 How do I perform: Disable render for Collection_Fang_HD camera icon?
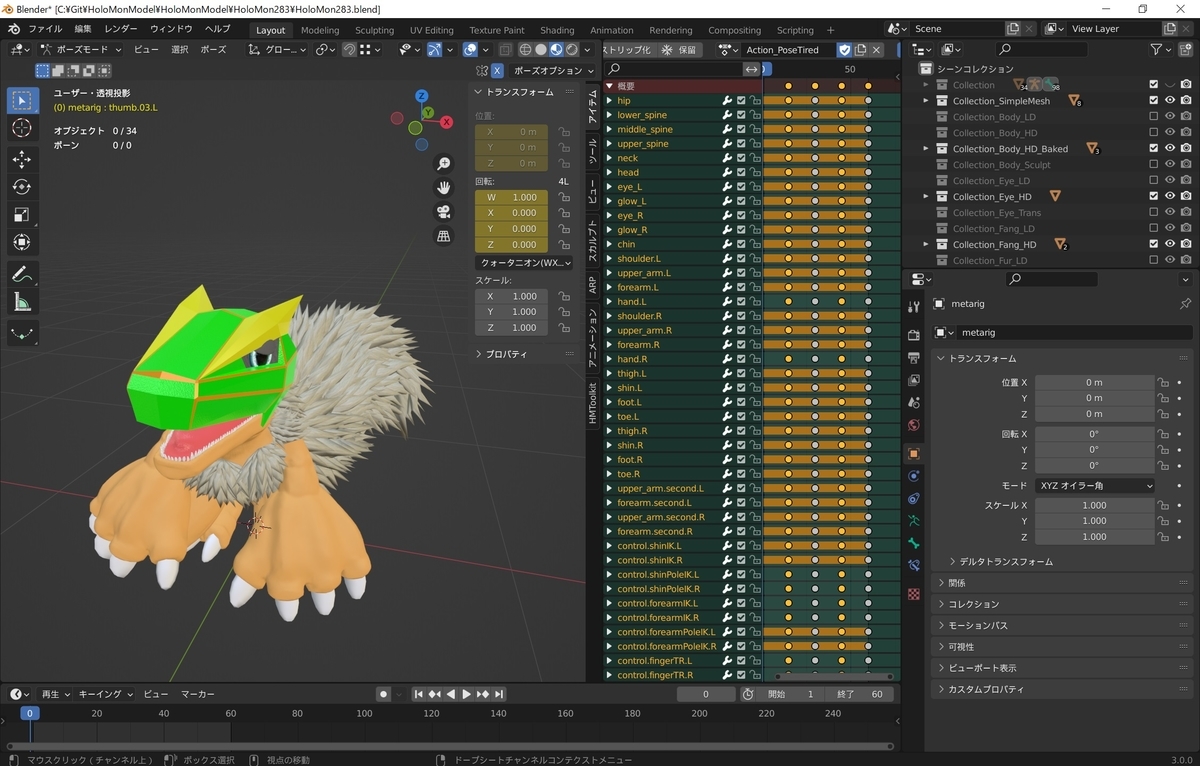pos(1185,245)
